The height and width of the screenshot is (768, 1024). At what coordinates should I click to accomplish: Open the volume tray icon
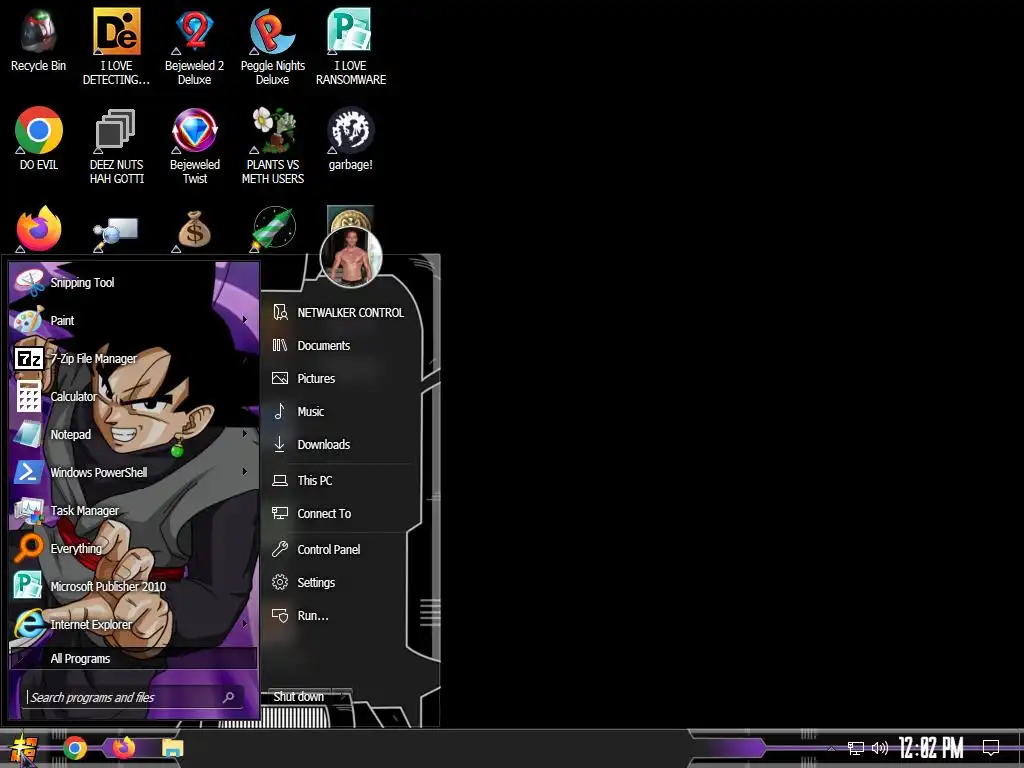pyautogui.click(x=880, y=748)
